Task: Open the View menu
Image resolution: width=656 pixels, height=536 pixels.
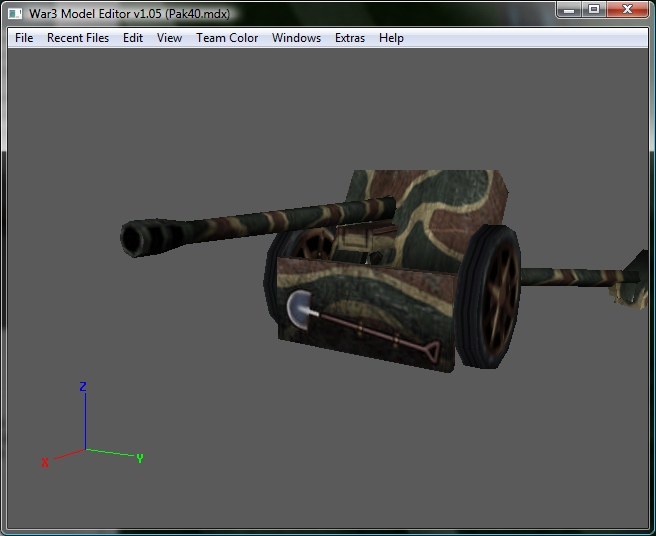Action: tap(169, 38)
